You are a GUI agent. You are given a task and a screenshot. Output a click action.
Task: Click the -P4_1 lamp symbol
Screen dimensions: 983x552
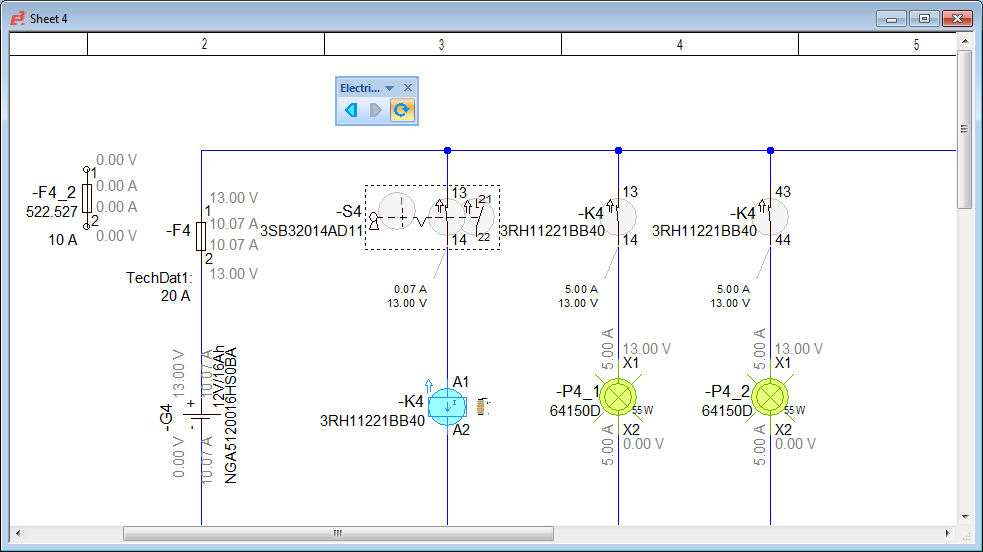(619, 397)
